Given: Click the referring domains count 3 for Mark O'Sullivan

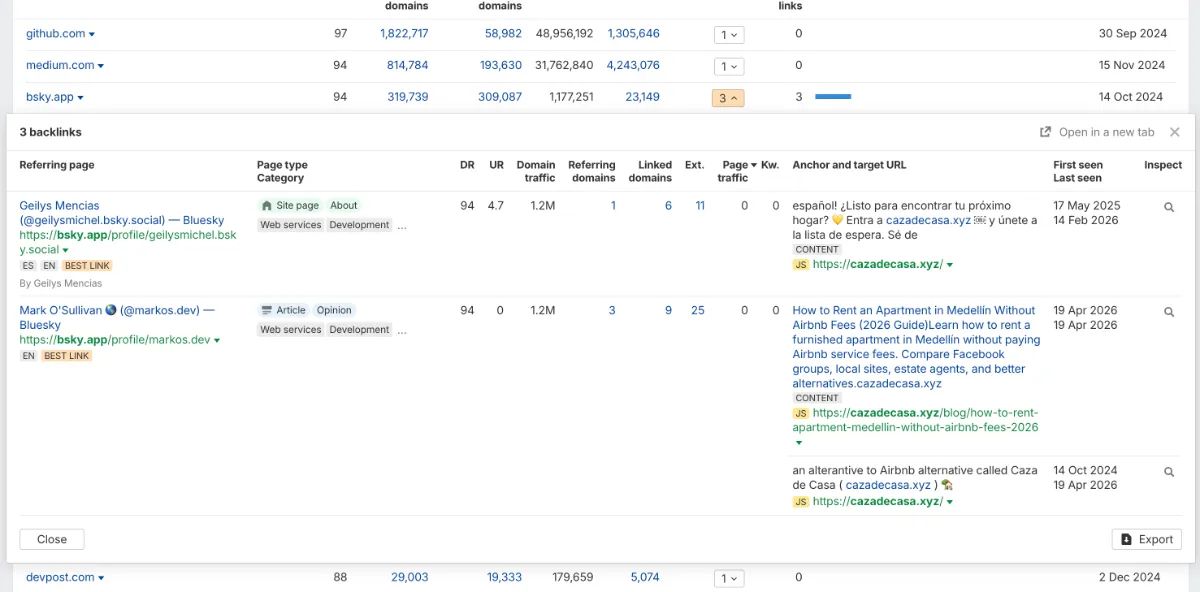Looking at the screenshot, I should point(612,311).
